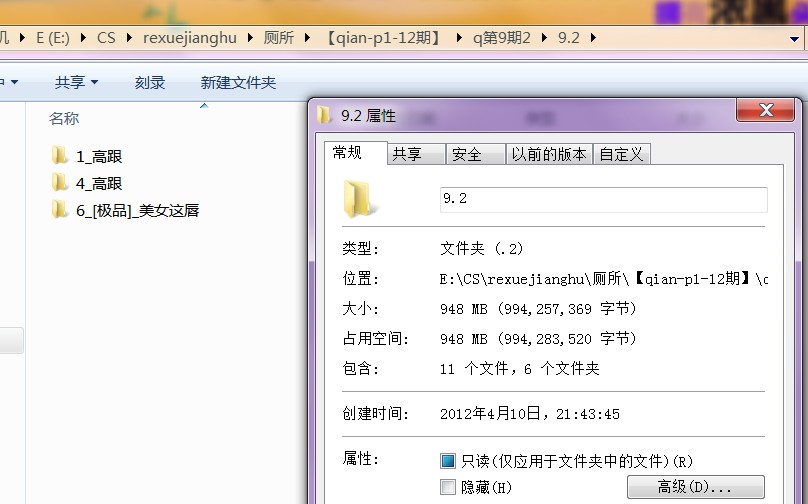Expand the arrow after CS in the address bar
Image resolution: width=808 pixels, height=504 pixels.
[x=127, y=38]
